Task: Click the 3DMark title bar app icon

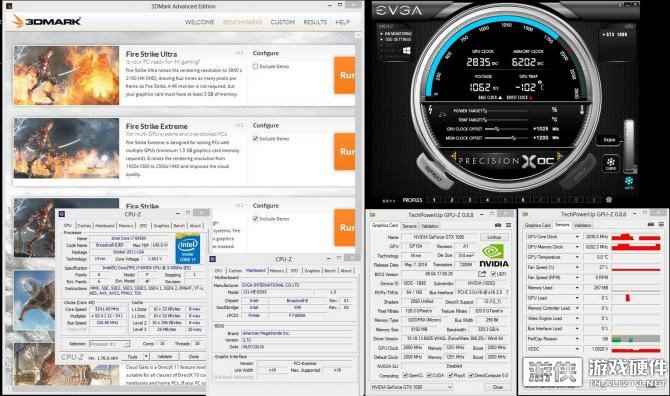Action: coord(9,6)
